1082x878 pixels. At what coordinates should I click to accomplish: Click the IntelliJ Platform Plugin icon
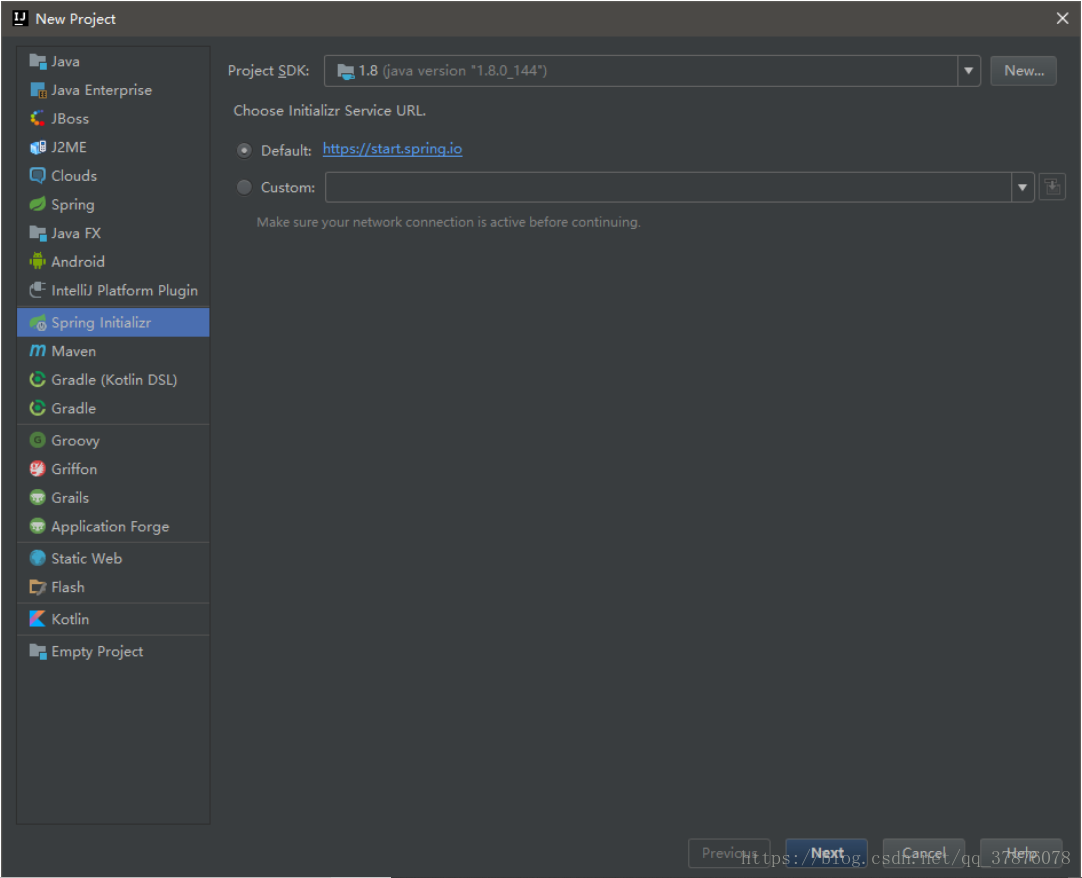37,290
